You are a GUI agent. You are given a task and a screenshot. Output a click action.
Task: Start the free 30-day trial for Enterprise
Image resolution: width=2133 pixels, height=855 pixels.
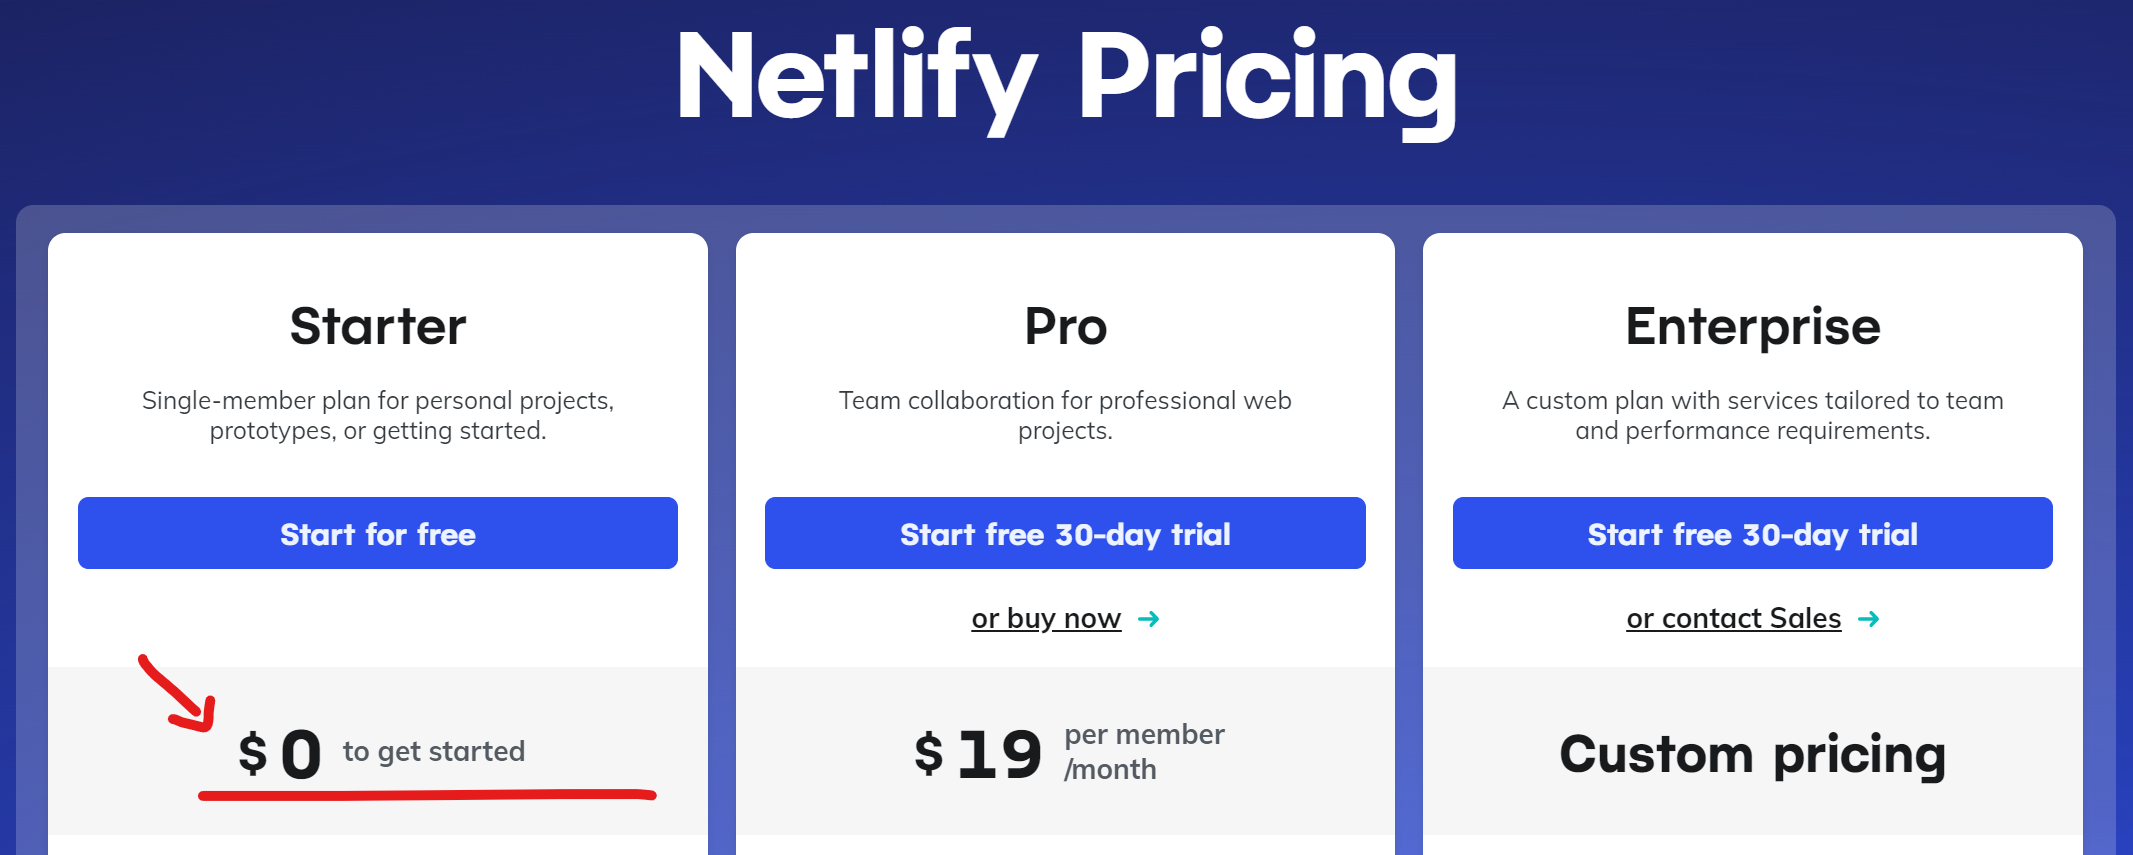pyautogui.click(x=1751, y=533)
